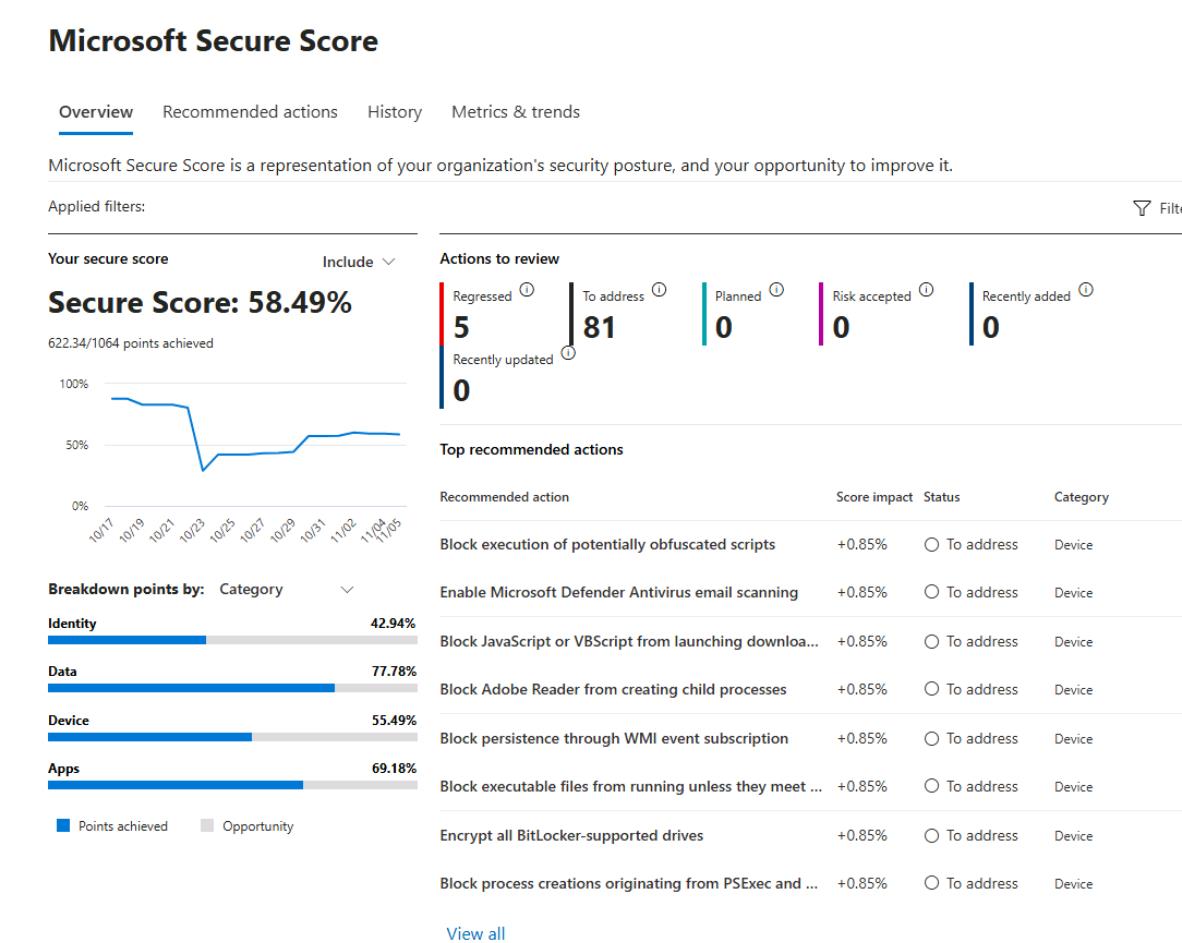Switch to the Recommended actions tab

point(250,112)
